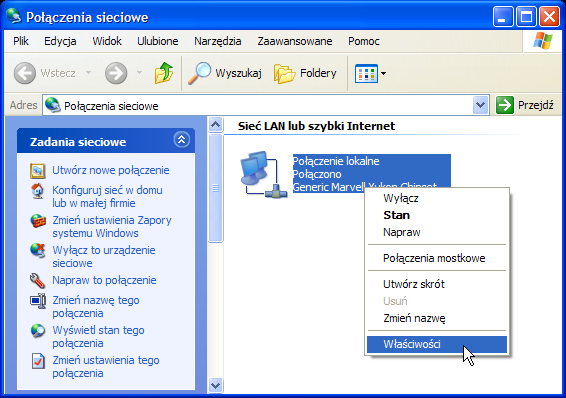This screenshot has width=566, height=398.
Task: Collapse the Zadania sieciowe panel
Action: click(182, 140)
